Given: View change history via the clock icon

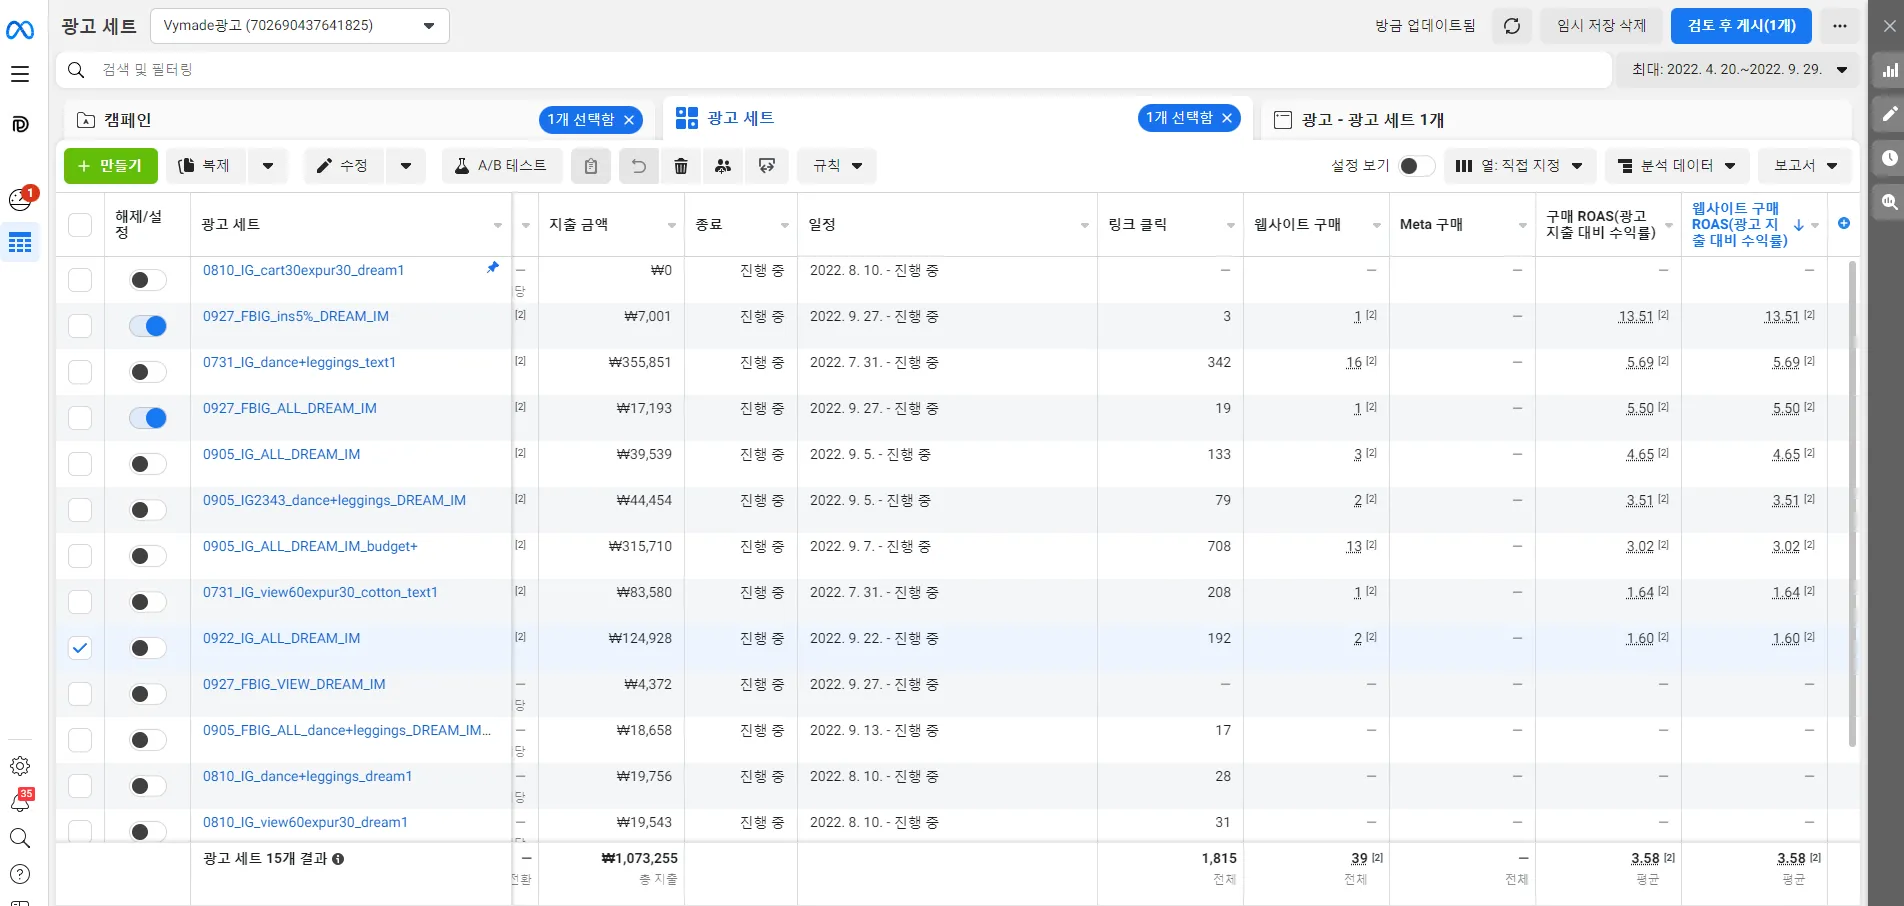Looking at the screenshot, I should pyautogui.click(x=1889, y=158).
